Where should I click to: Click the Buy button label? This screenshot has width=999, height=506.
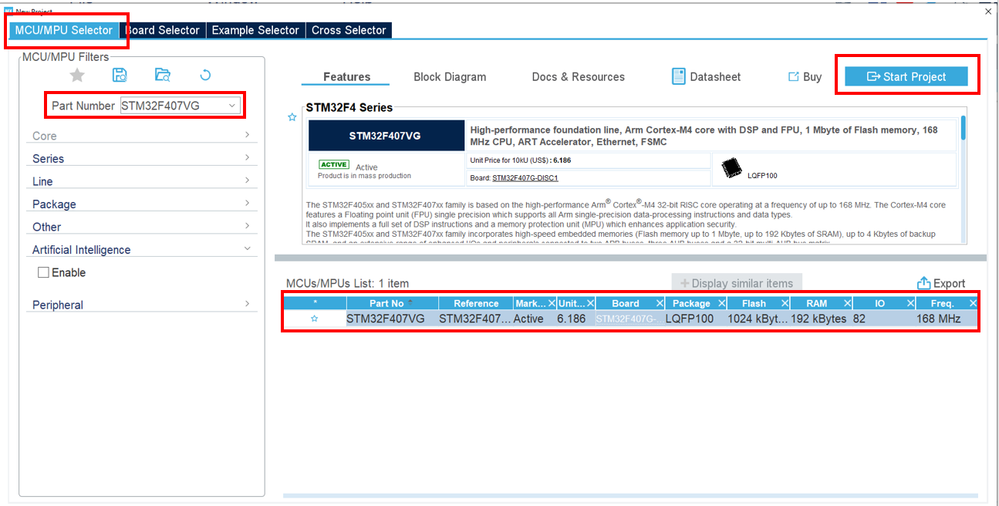[812, 77]
